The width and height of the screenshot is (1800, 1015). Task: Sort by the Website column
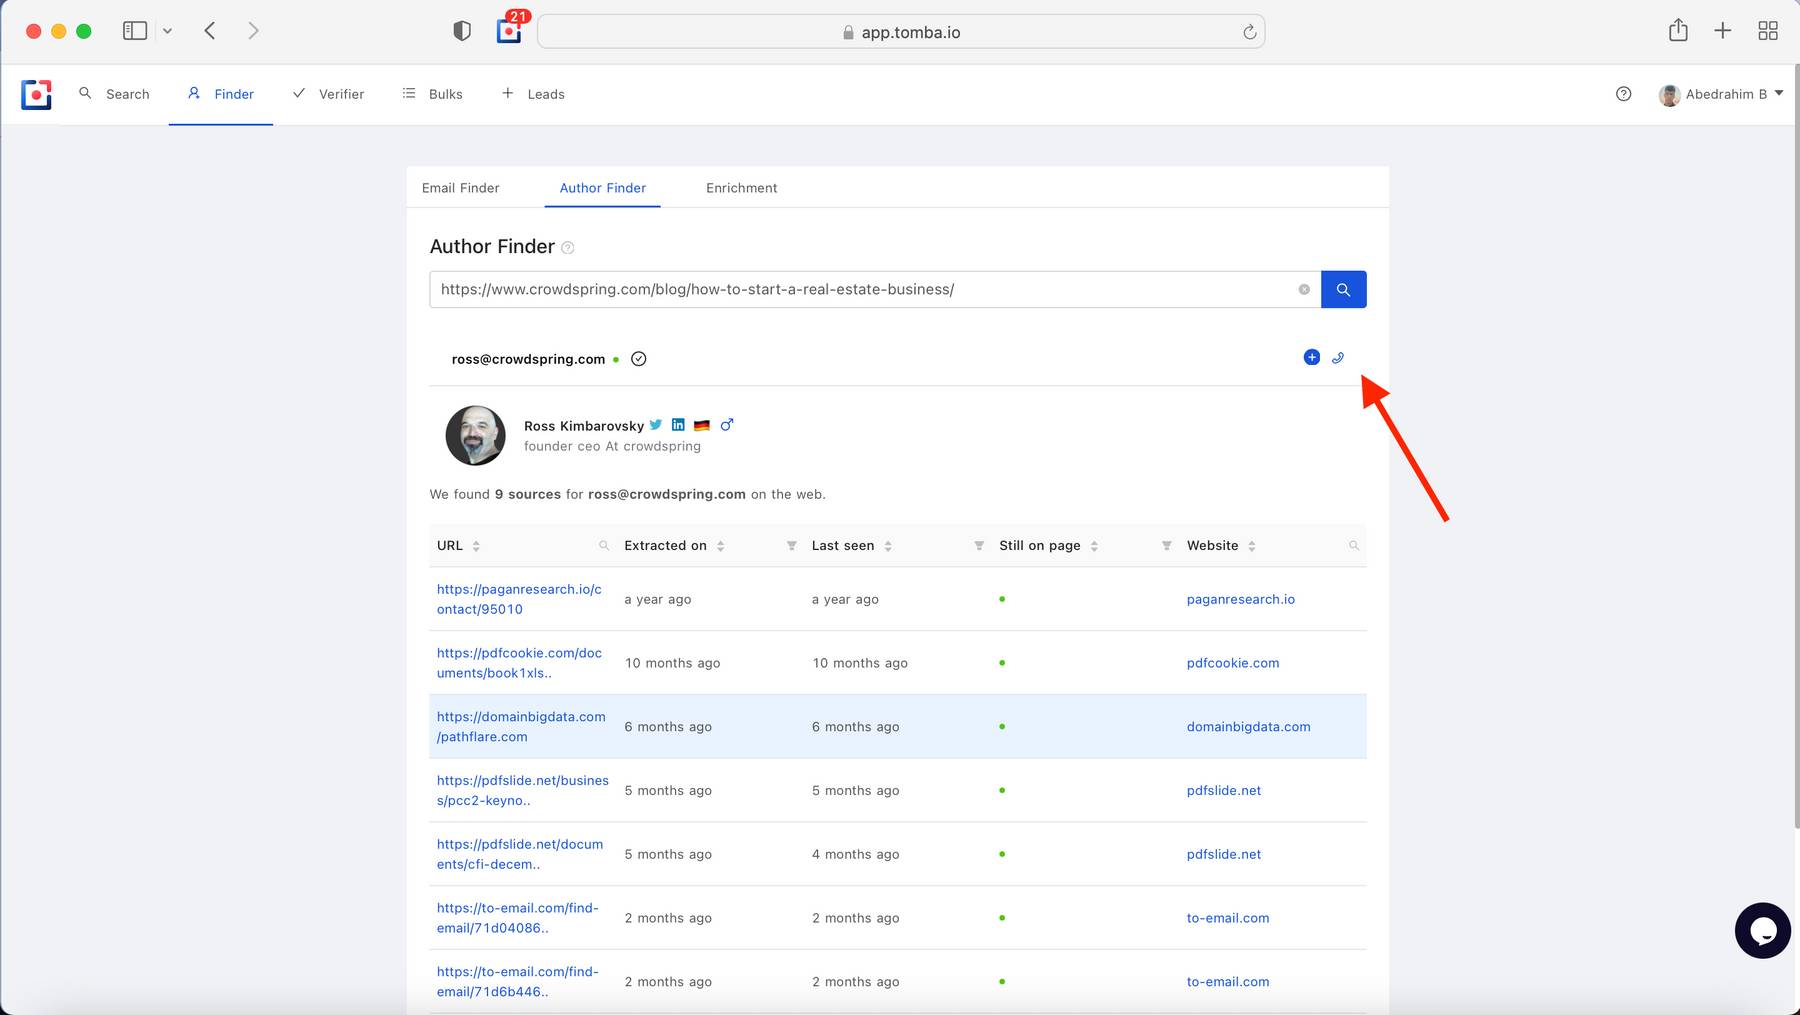click(1252, 546)
